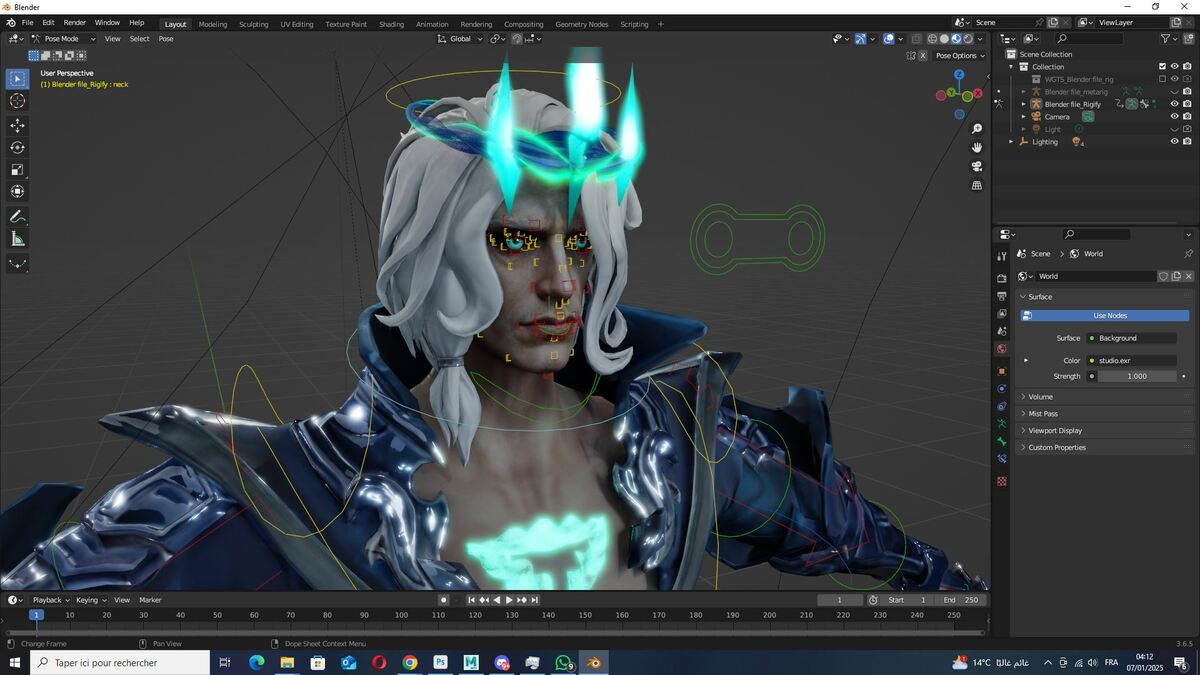Open the Scene properties tab
1200x675 pixels.
coord(1002,331)
